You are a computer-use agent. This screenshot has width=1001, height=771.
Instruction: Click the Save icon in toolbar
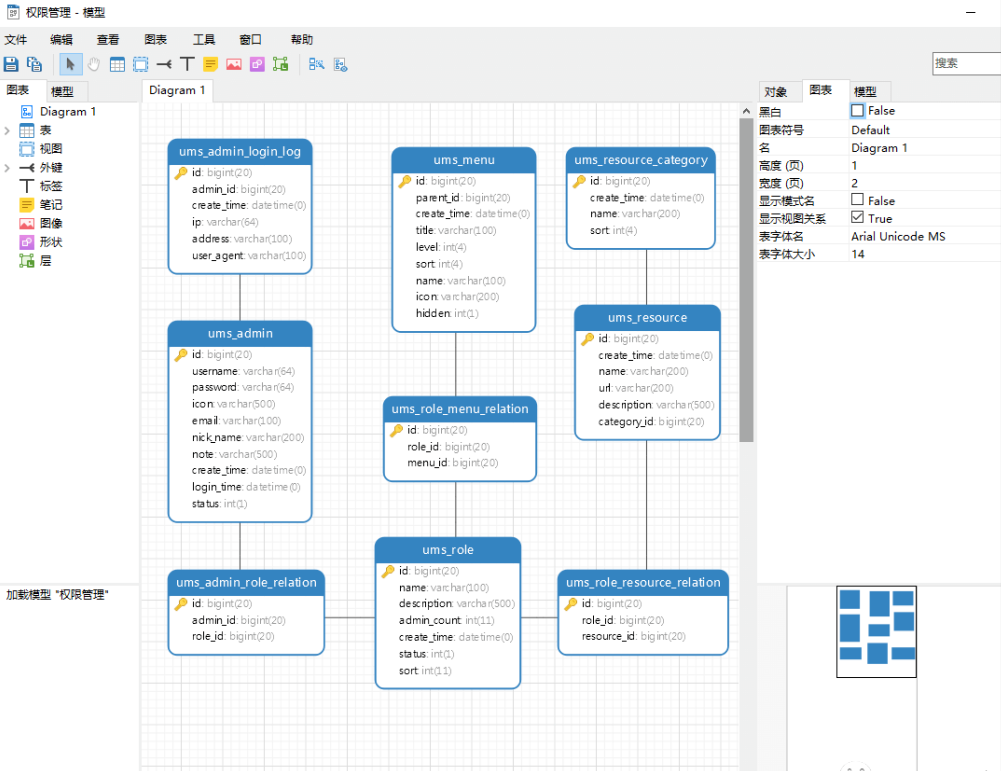point(11,64)
